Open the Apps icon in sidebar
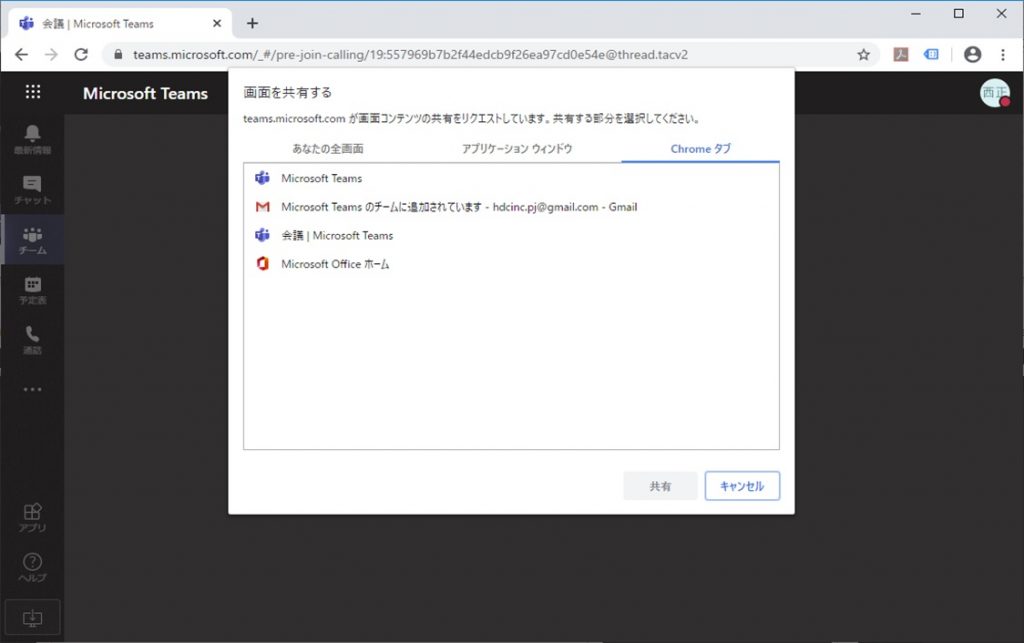This screenshot has height=643, width=1024. [x=32, y=517]
